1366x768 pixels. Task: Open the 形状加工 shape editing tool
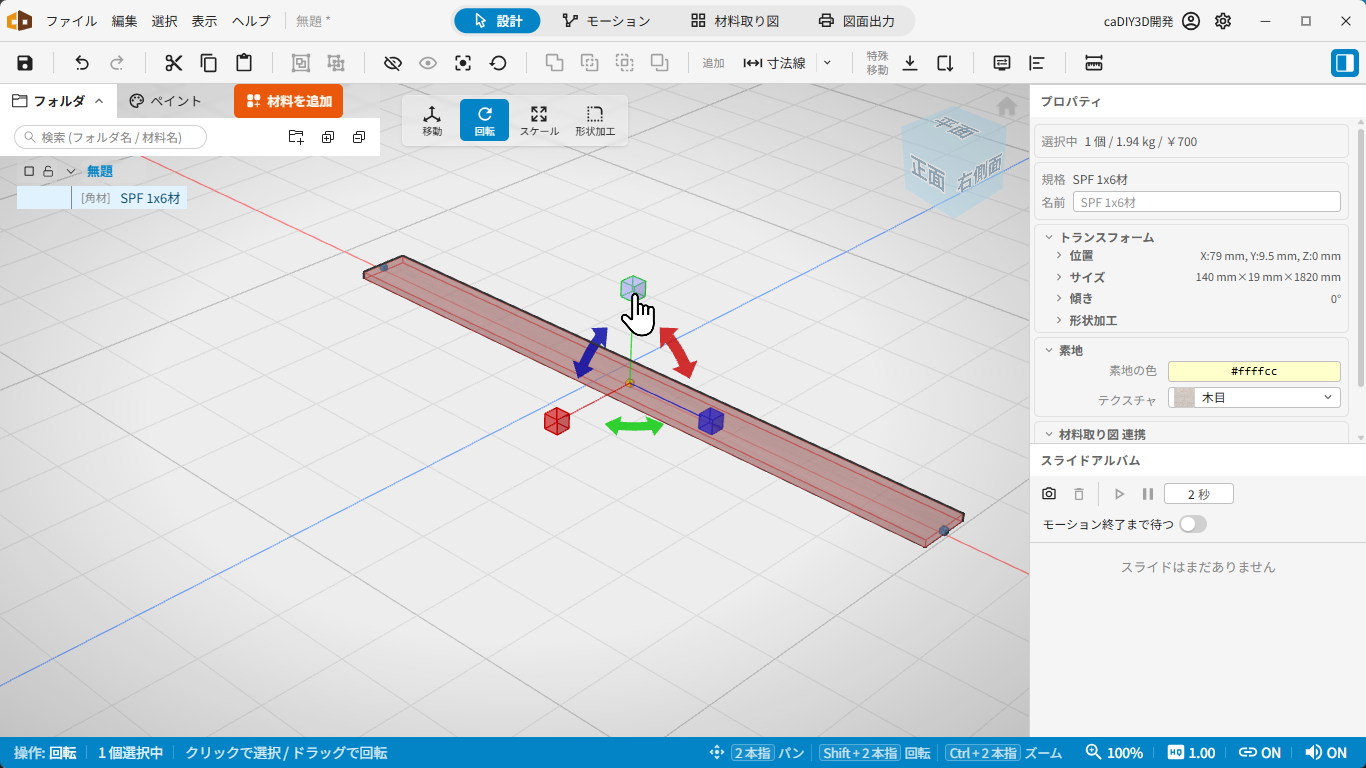coord(595,120)
